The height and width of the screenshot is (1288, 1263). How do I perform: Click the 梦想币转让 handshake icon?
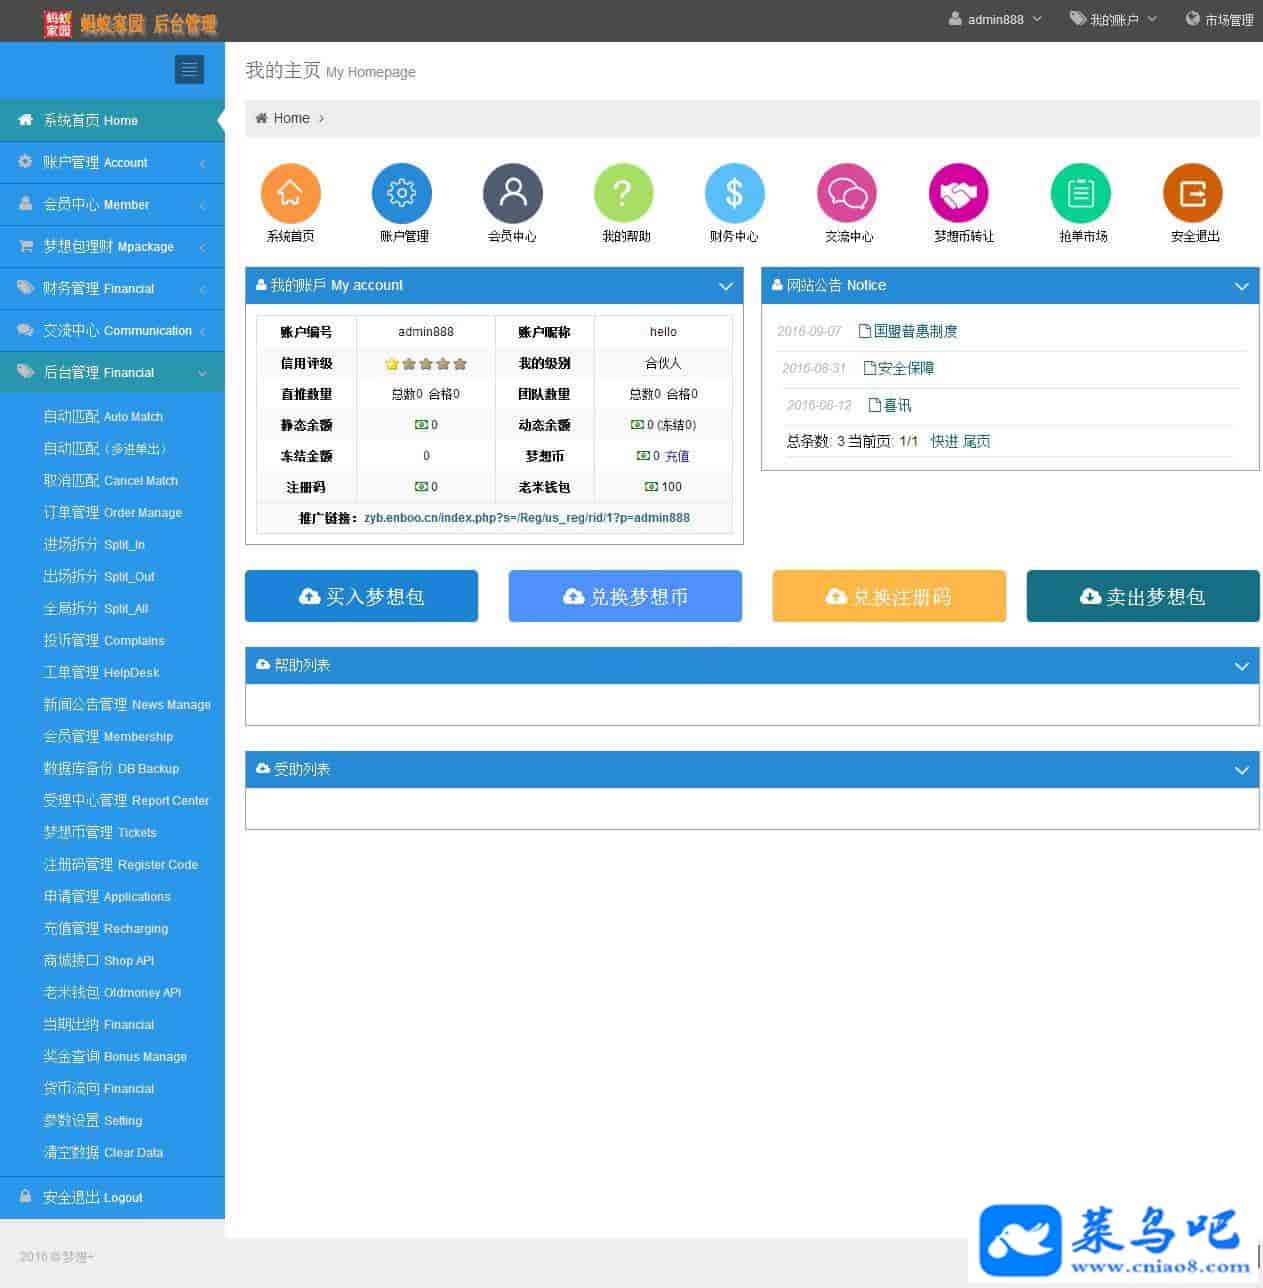tap(959, 194)
